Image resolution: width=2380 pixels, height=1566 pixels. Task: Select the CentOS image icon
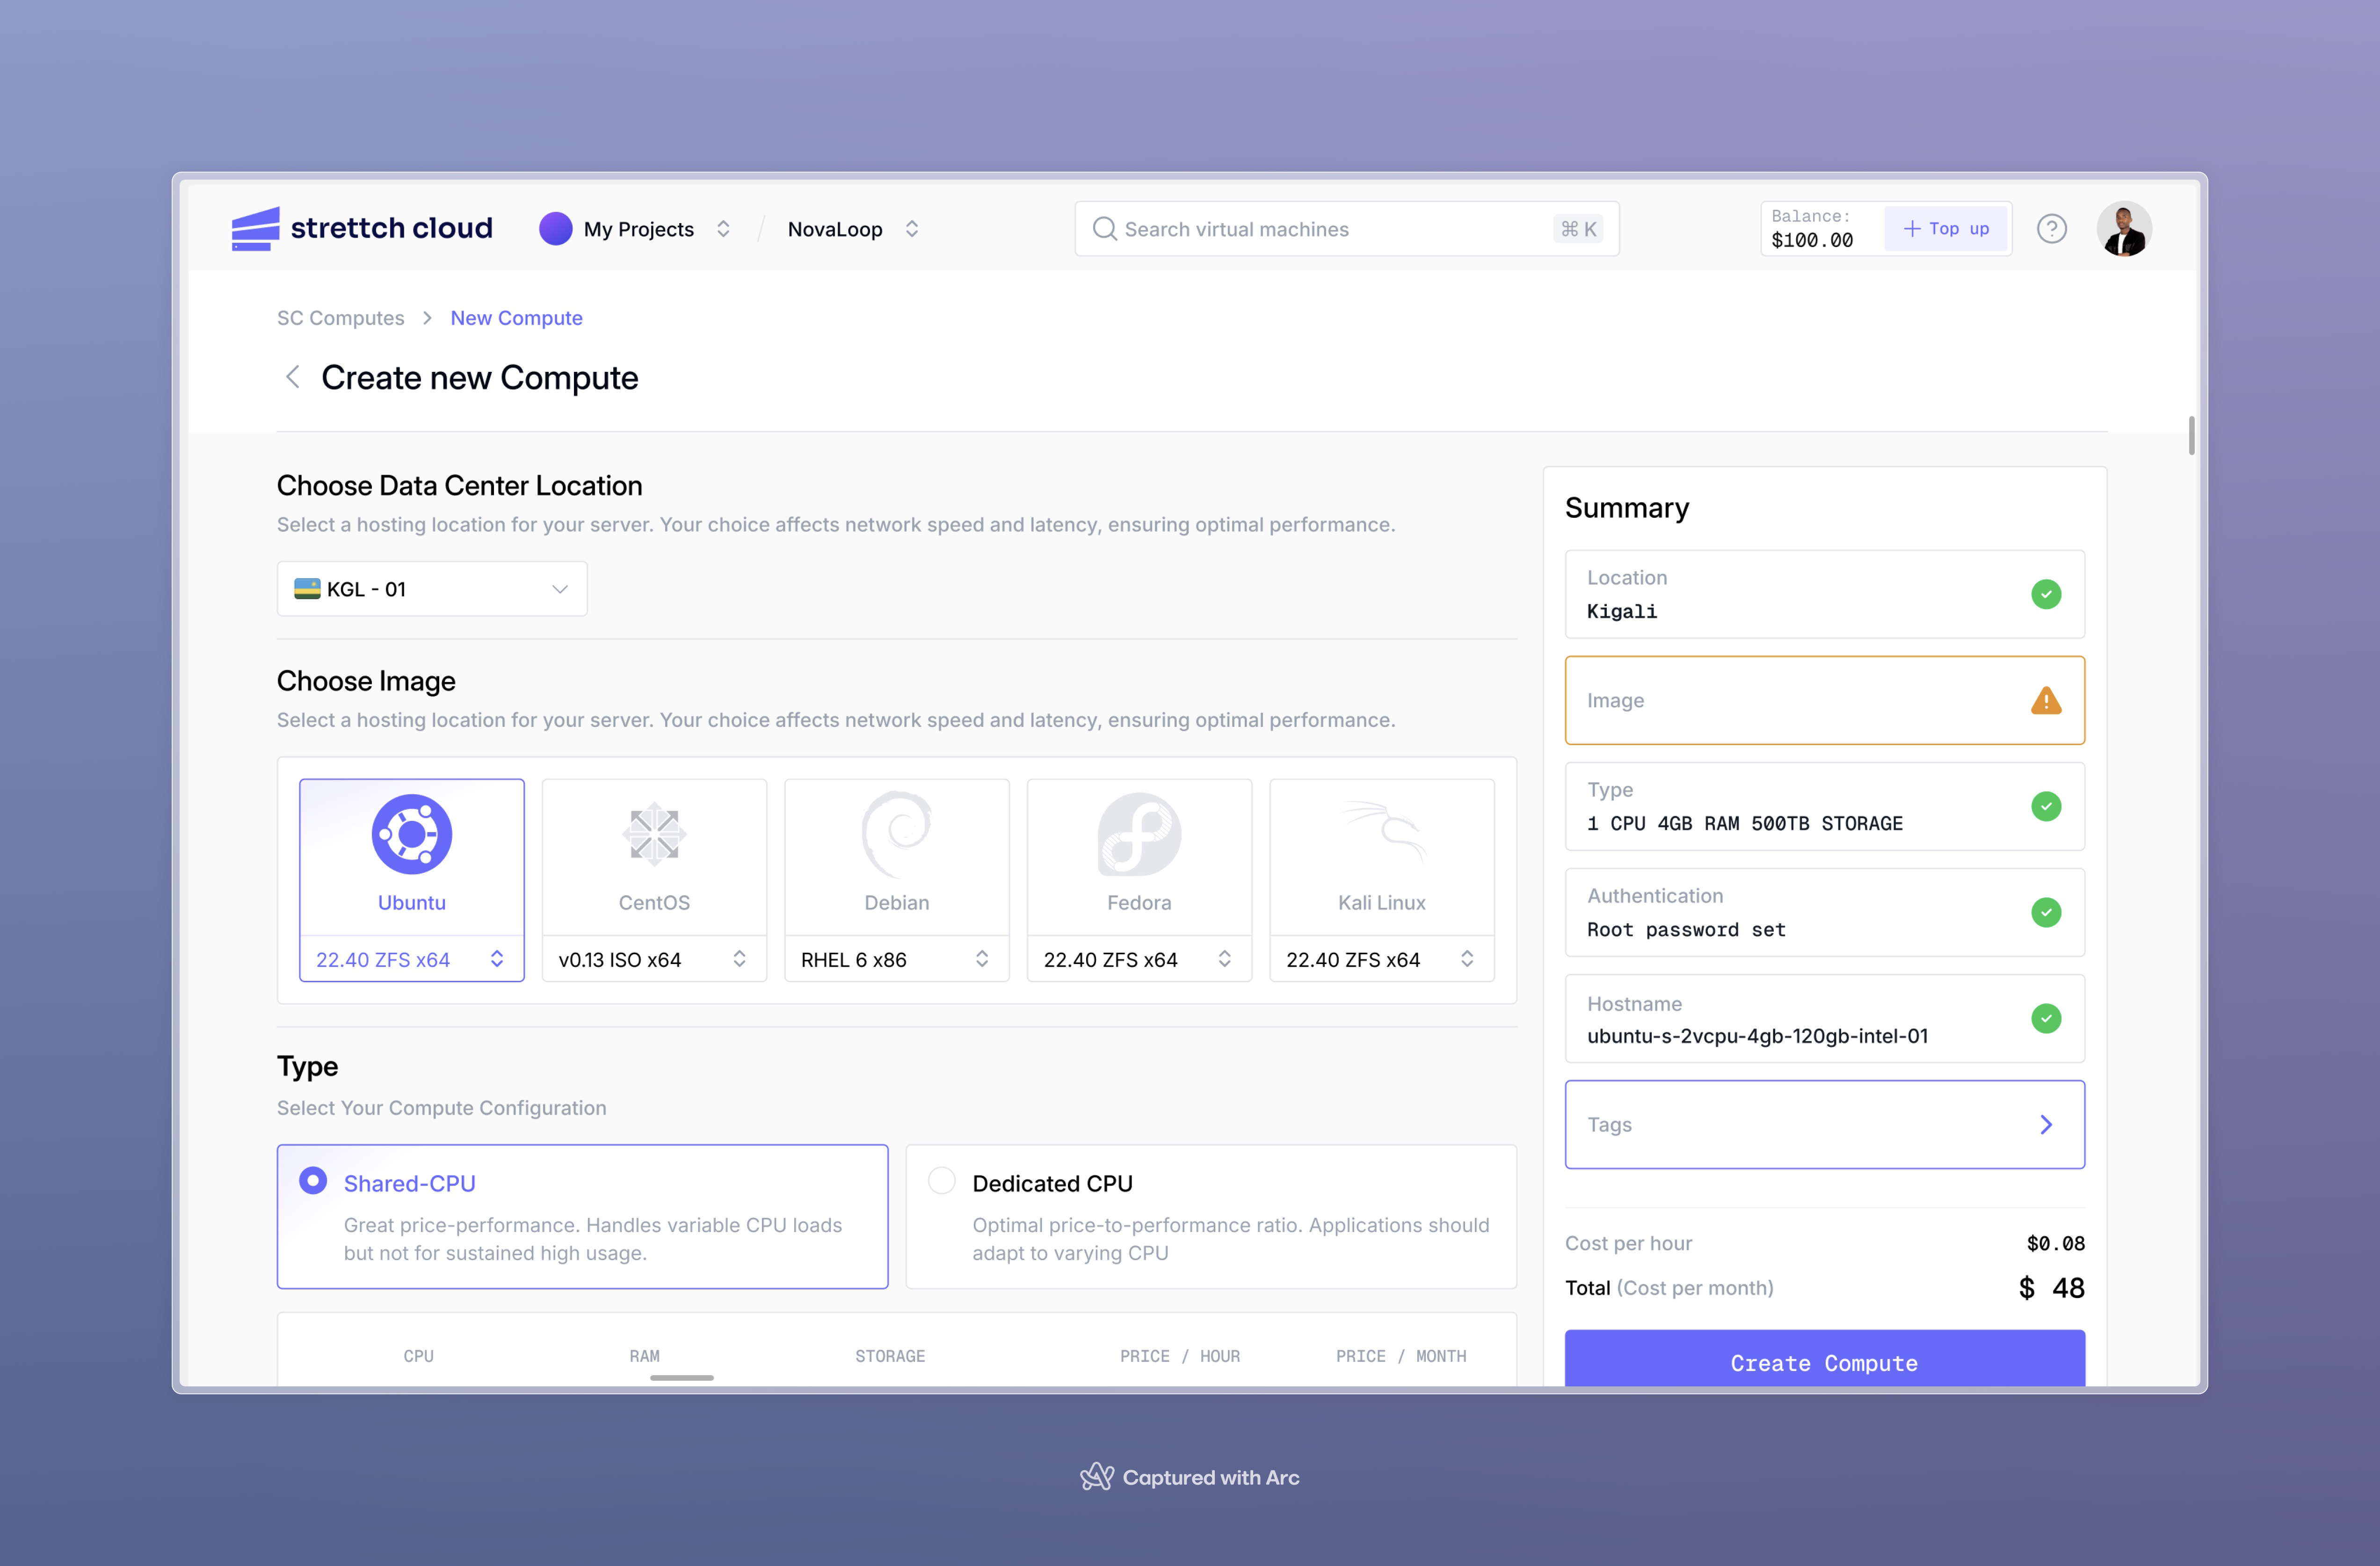654,834
